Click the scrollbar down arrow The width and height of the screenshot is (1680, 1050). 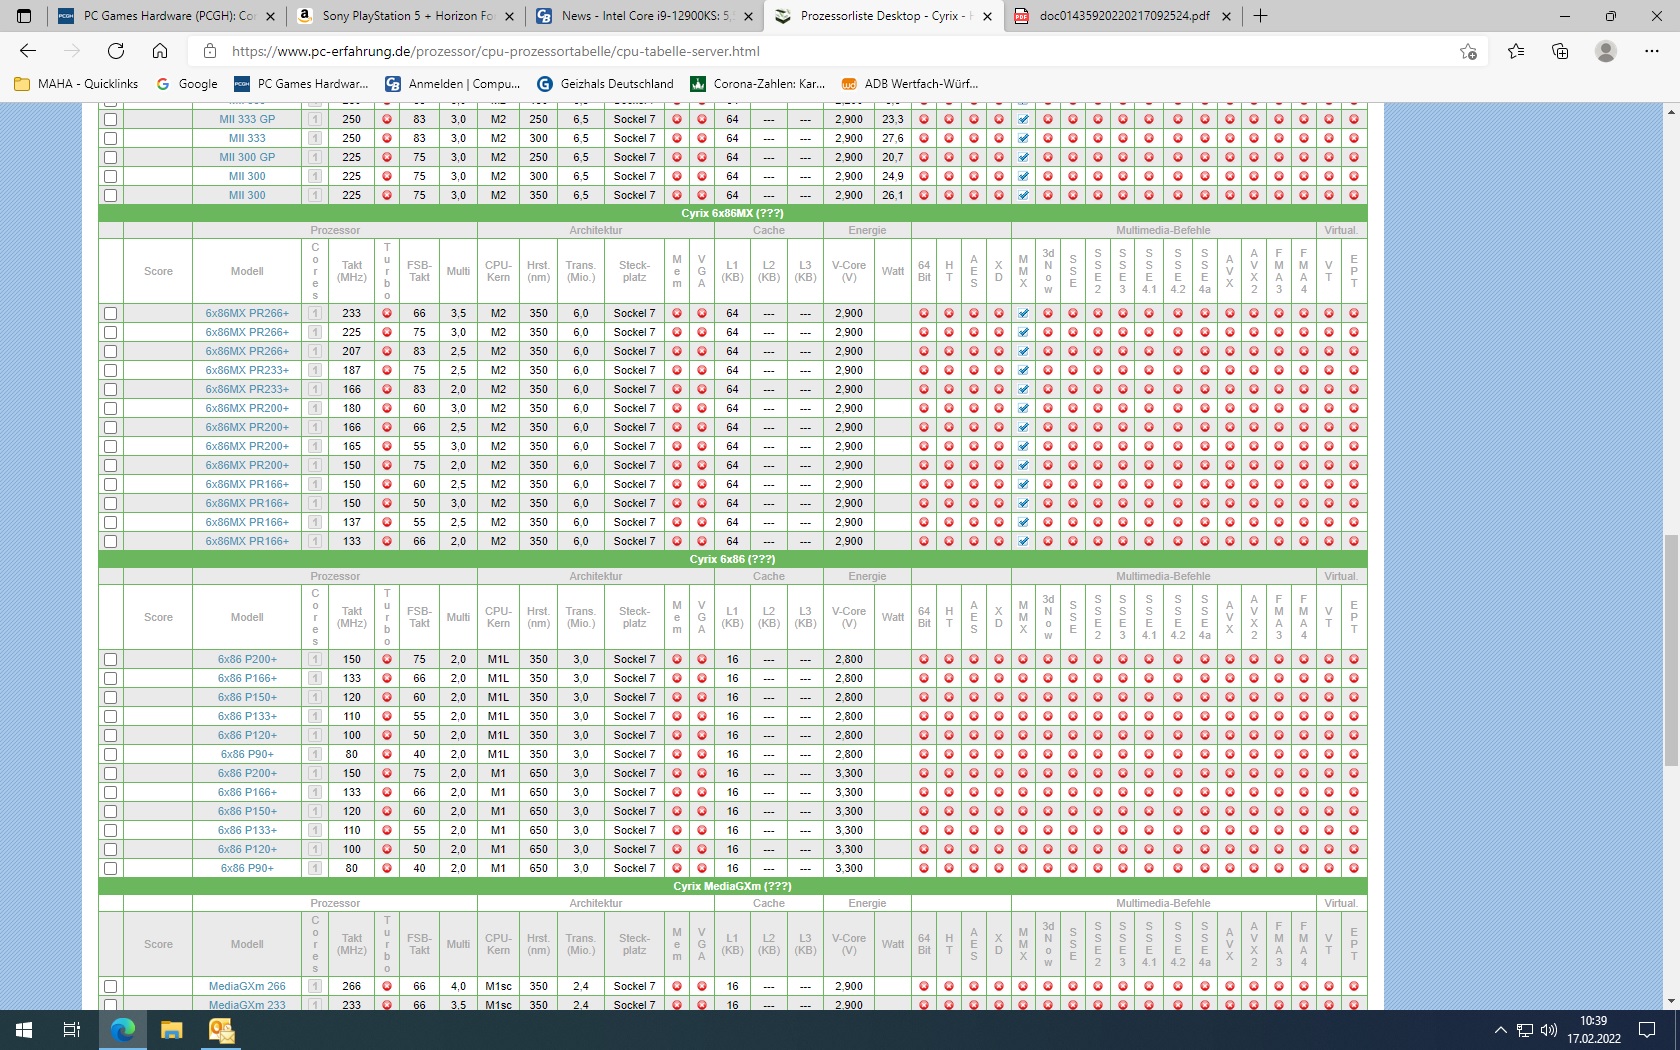point(1671,1001)
